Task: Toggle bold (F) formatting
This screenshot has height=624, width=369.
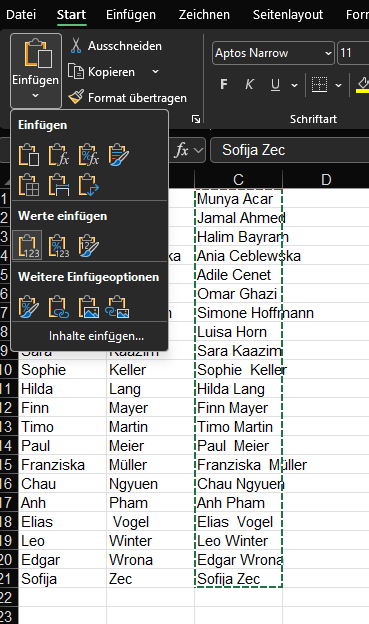Action: pos(224,84)
